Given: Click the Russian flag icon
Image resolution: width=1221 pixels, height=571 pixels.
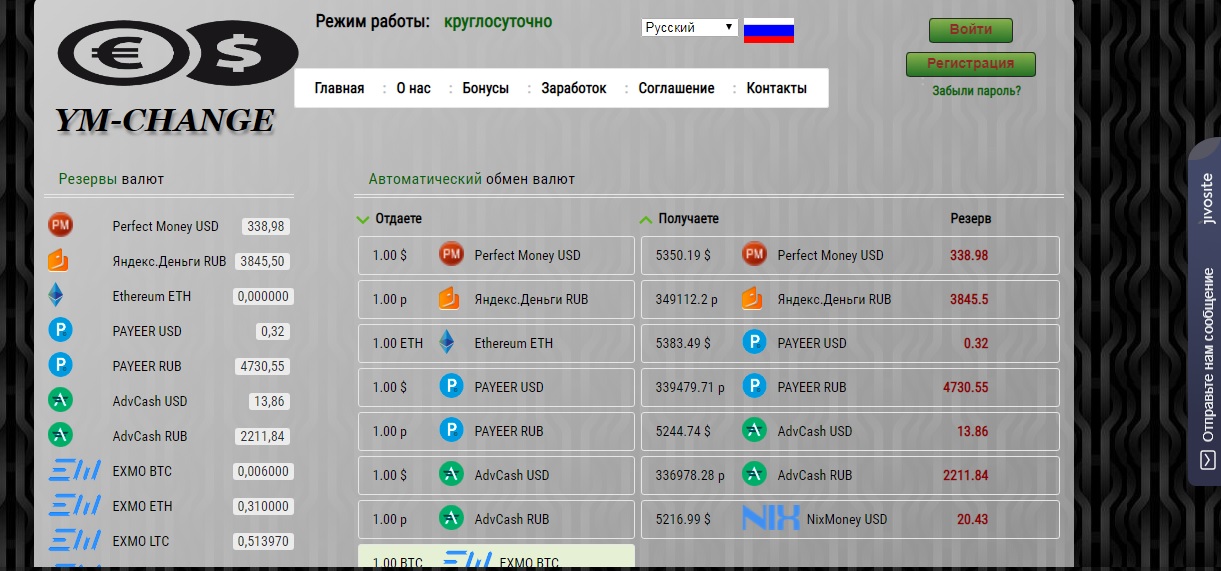Looking at the screenshot, I should point(768,30).
